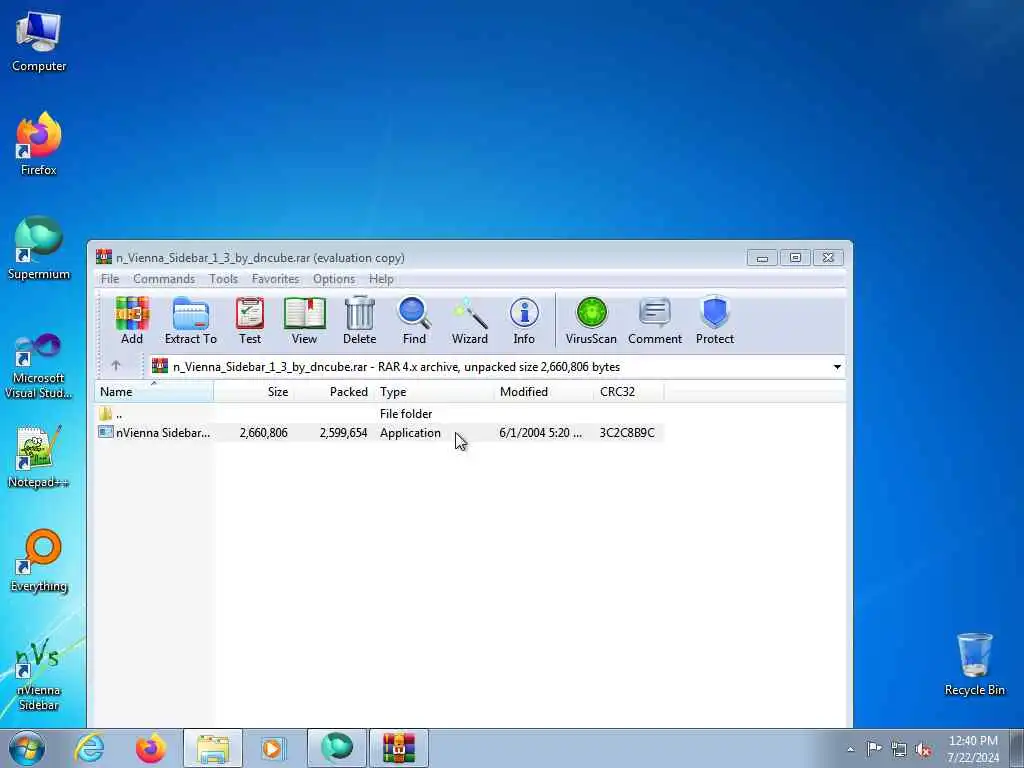Open the Tools menu
Image resolution: width=1024 pixels, height=768 pixels.
coord(223,279)
